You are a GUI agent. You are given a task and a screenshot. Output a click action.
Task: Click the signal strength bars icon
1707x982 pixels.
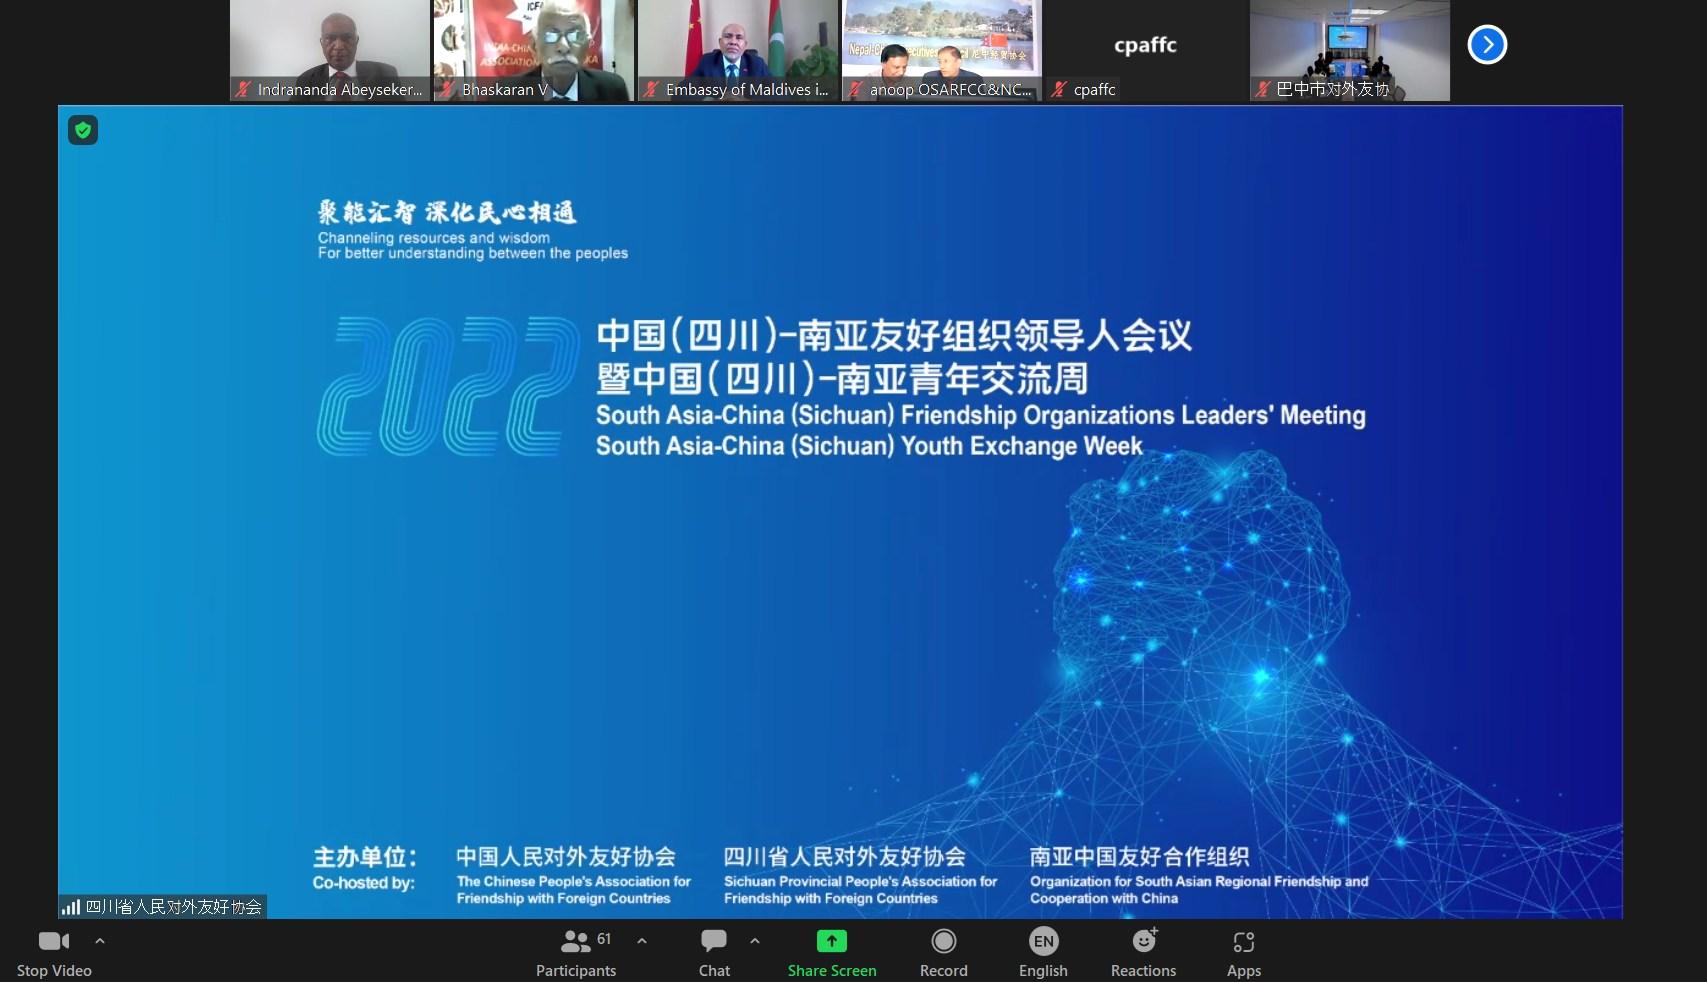coord(71,907)
